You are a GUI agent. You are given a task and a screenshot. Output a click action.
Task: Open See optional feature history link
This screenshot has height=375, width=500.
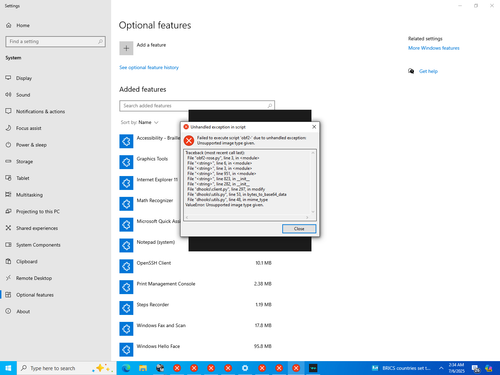pyautogui.click(x=149, y=67)
